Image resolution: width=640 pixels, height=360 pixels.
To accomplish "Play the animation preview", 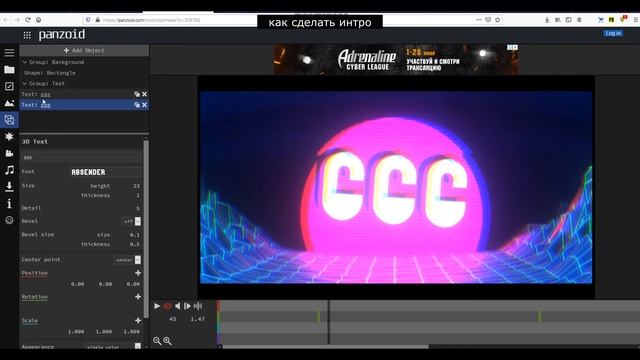I will coord(157,306).
